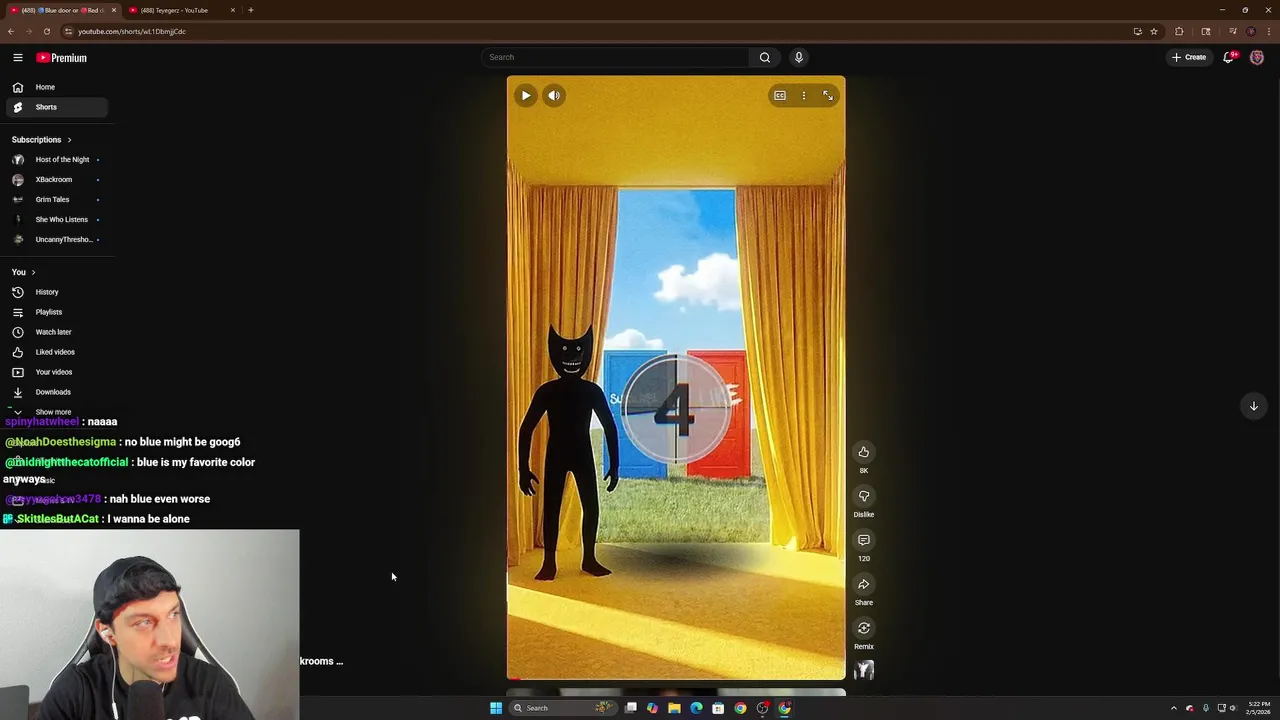Viewport: 1280px width, 720px height.
Task: Share this Short
Action: pos(864,584)
